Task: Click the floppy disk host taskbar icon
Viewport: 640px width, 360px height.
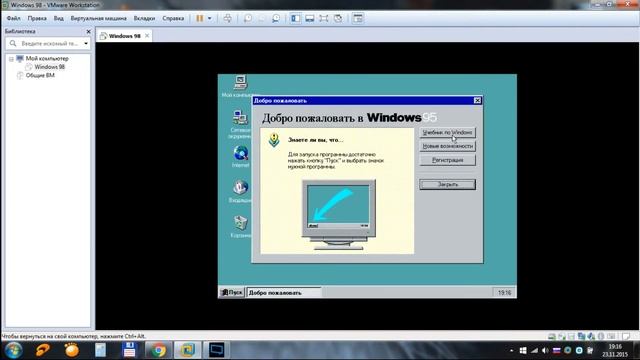Action: click(x=129, y=350)
